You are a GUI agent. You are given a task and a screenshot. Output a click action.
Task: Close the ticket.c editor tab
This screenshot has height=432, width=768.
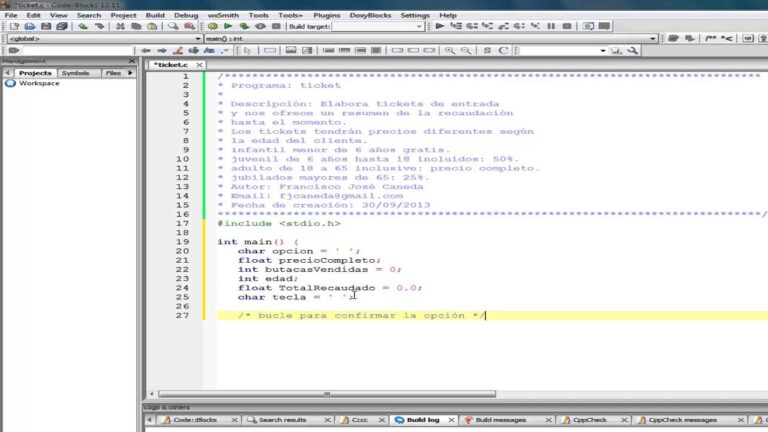pyautogui.click(x=199, y=65)
